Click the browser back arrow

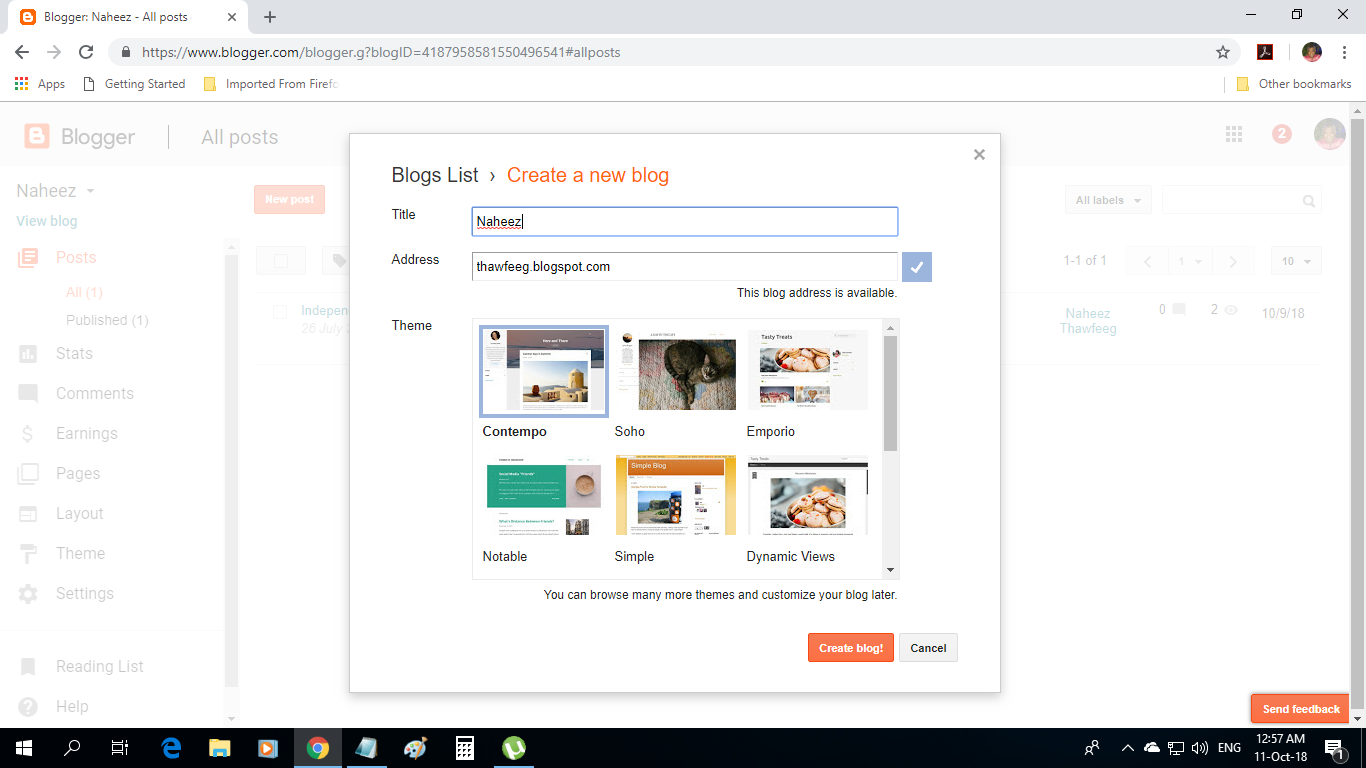[x=21, y=52]
